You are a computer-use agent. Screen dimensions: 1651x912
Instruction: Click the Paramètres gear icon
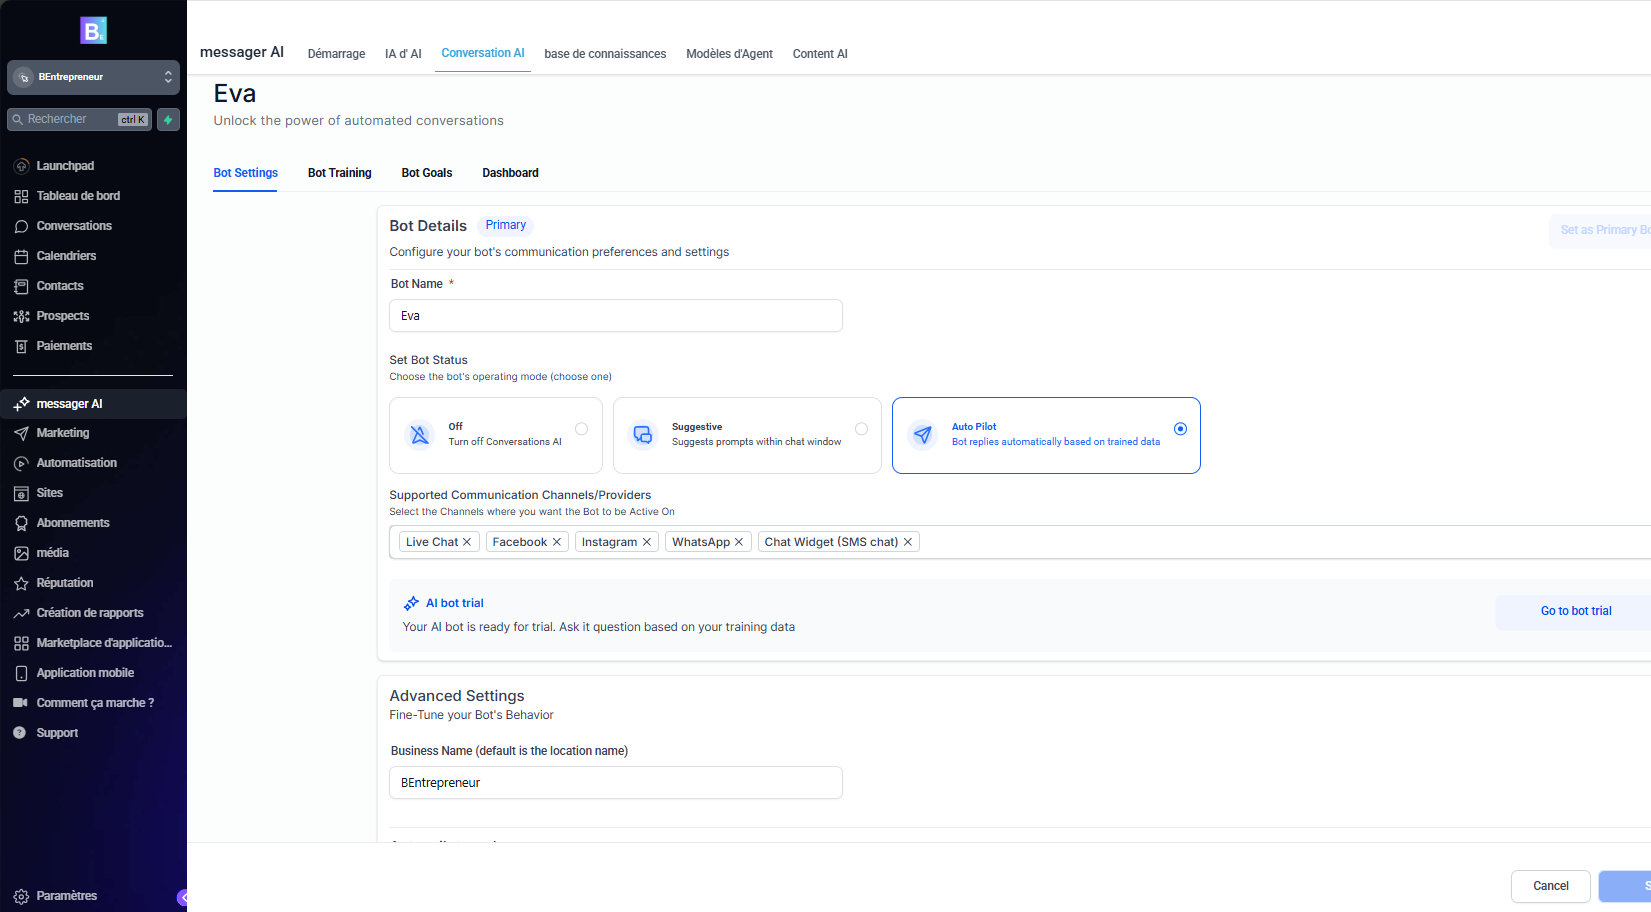[21, 896]
